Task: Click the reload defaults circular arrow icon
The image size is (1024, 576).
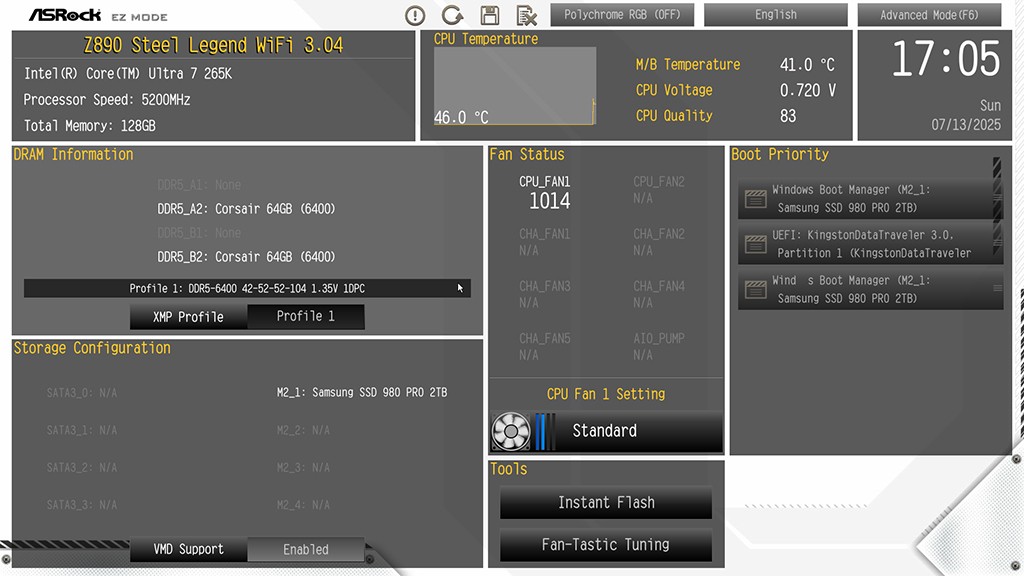Action: click(452, 15)
